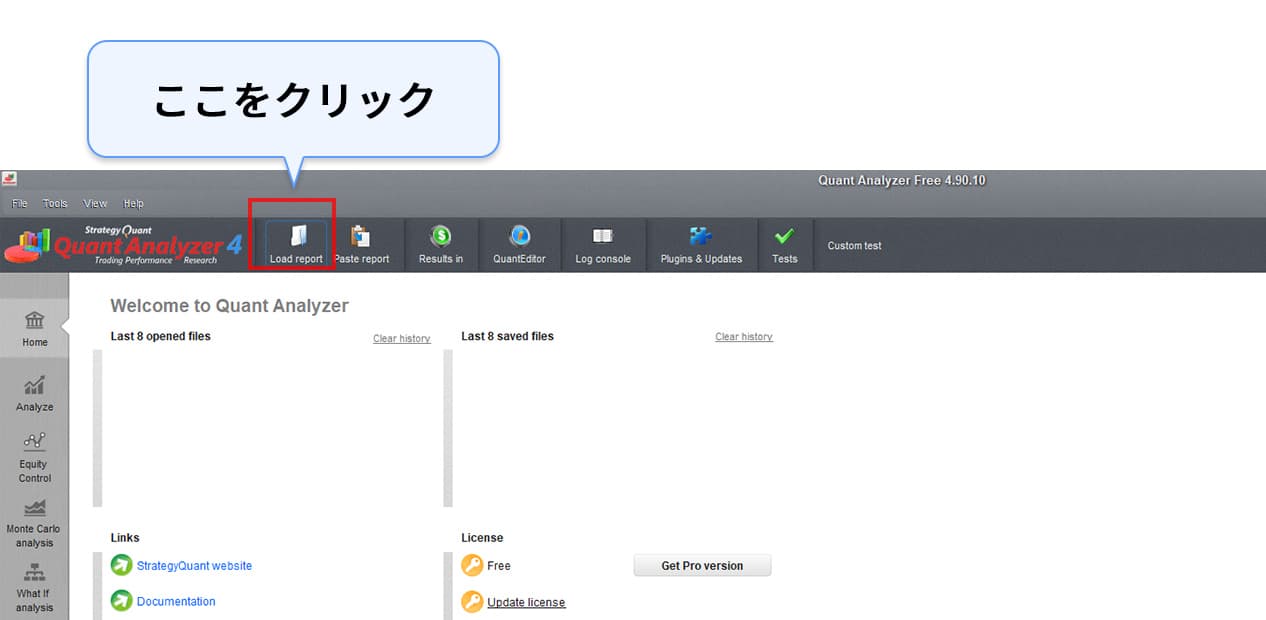Open Monte Carlo analysis in sidebar
This screenshot has width=1266, height=620.
pos(35,522)
